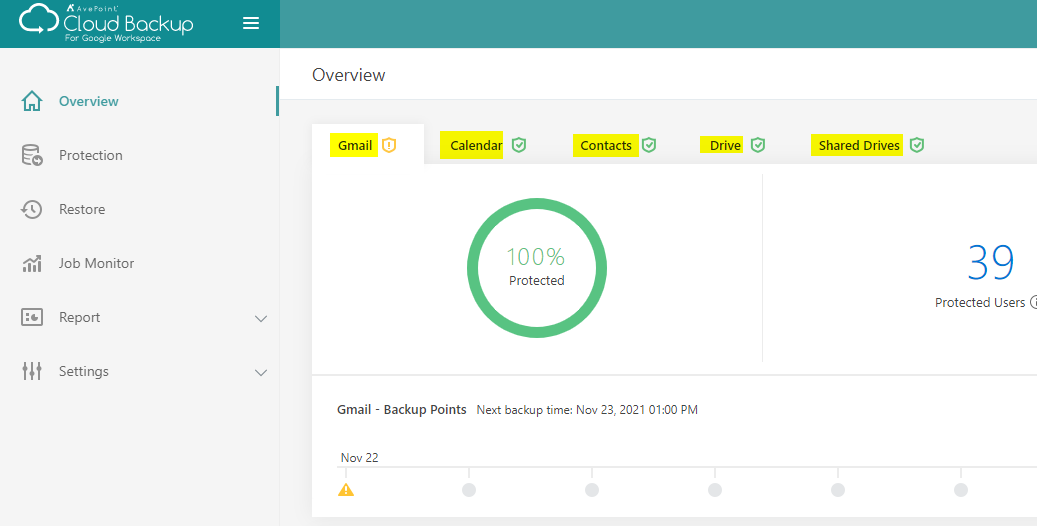Open the Shared Drives tab
The image size is (1037, 526).
pyautogui.click(x=859, y=145)
